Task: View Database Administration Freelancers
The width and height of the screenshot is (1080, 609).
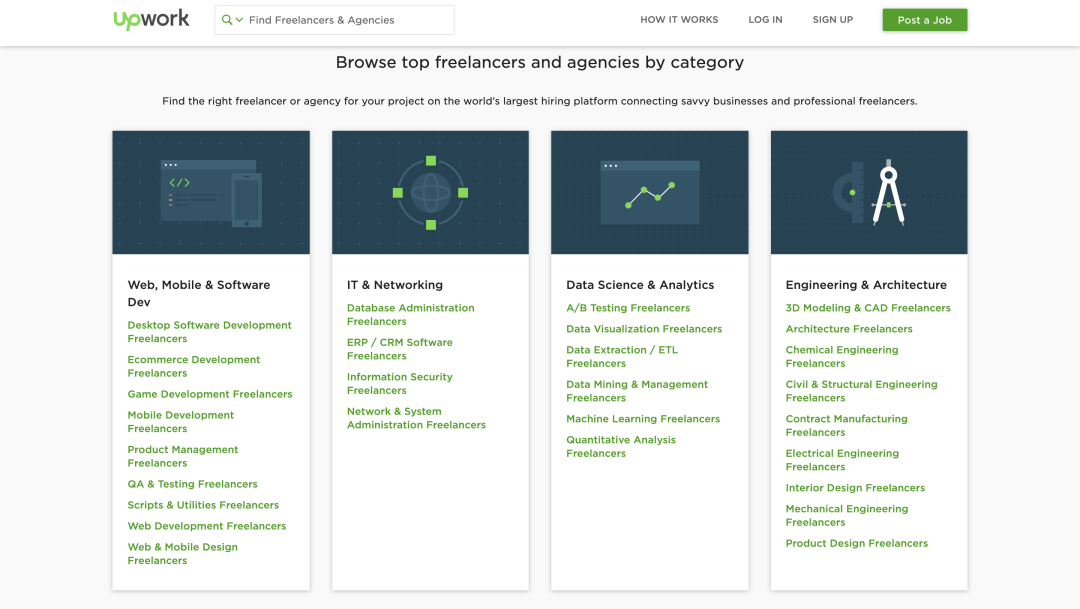Action: pos(411,315)
